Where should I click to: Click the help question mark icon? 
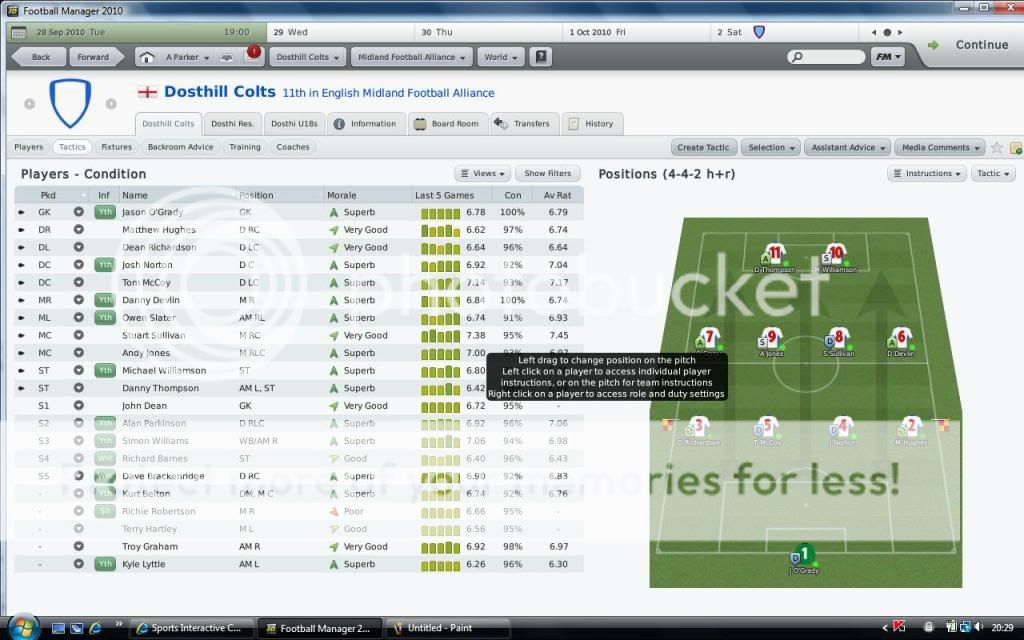click(540, 57)
